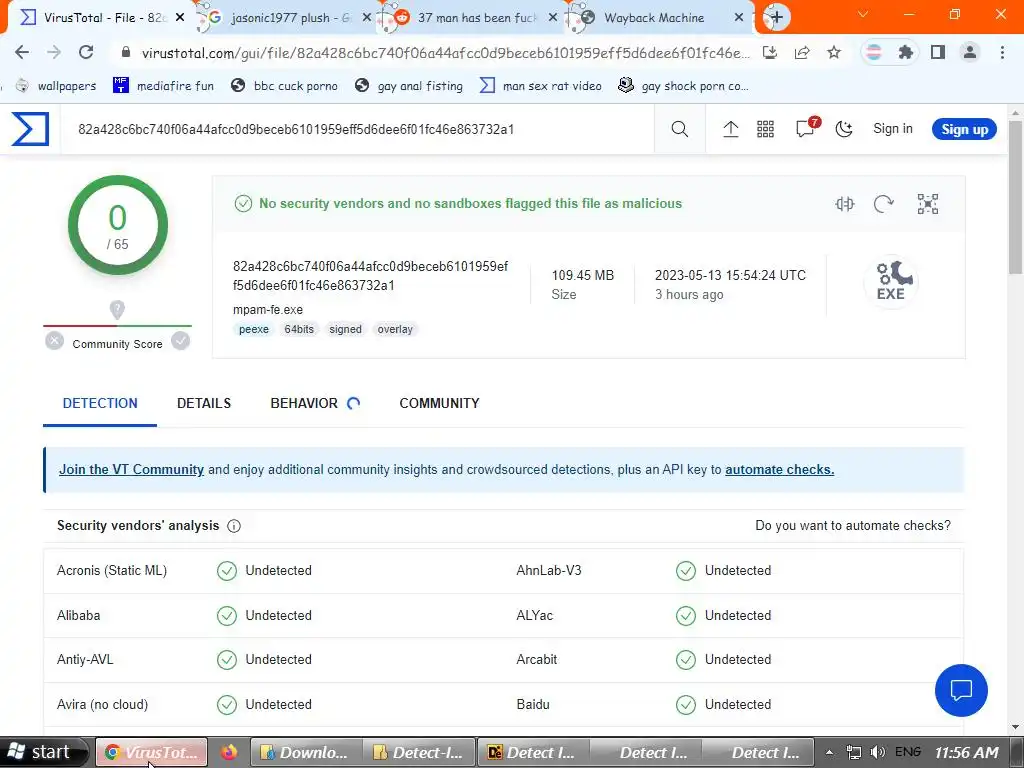Open the Windows start button
This screenshot has height=768, width=1024.
pyautogui.click(x=43, y=752)
